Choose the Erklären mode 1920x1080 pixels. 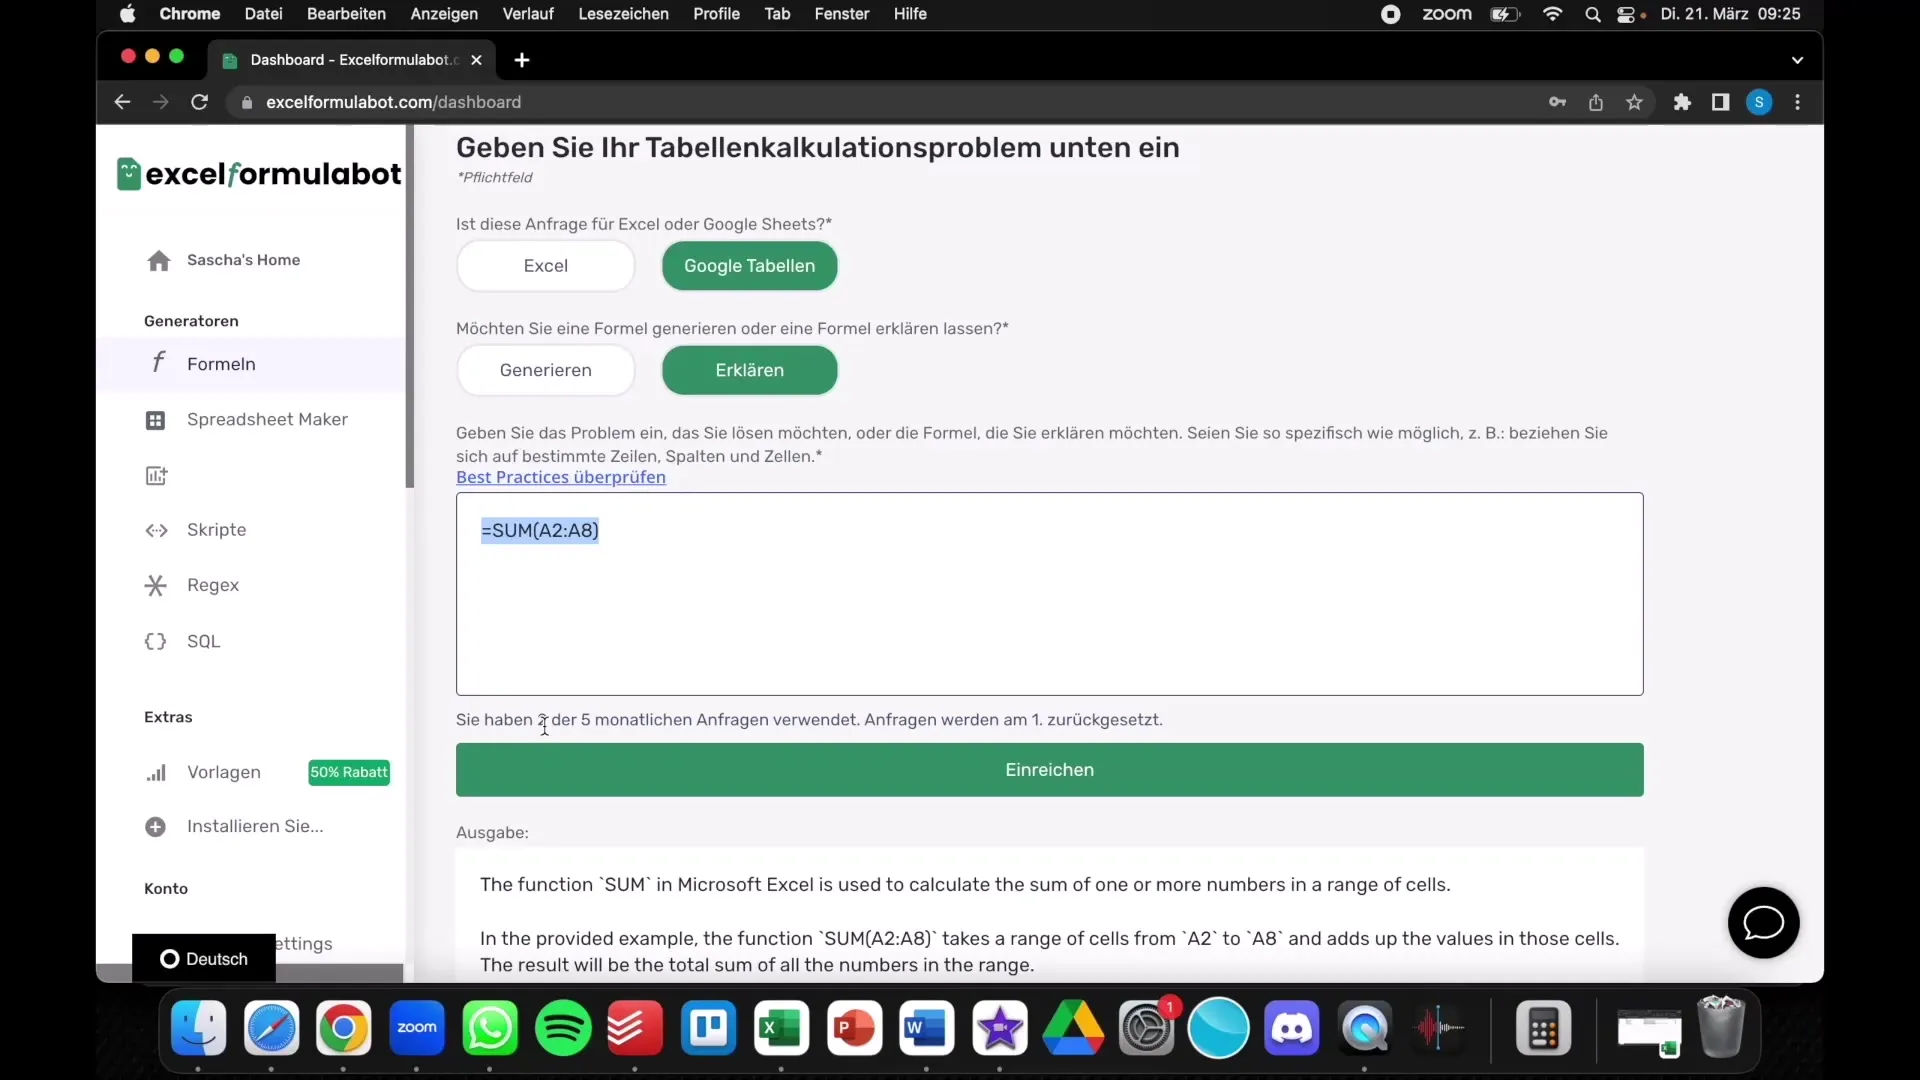click(x=749, y=370)
